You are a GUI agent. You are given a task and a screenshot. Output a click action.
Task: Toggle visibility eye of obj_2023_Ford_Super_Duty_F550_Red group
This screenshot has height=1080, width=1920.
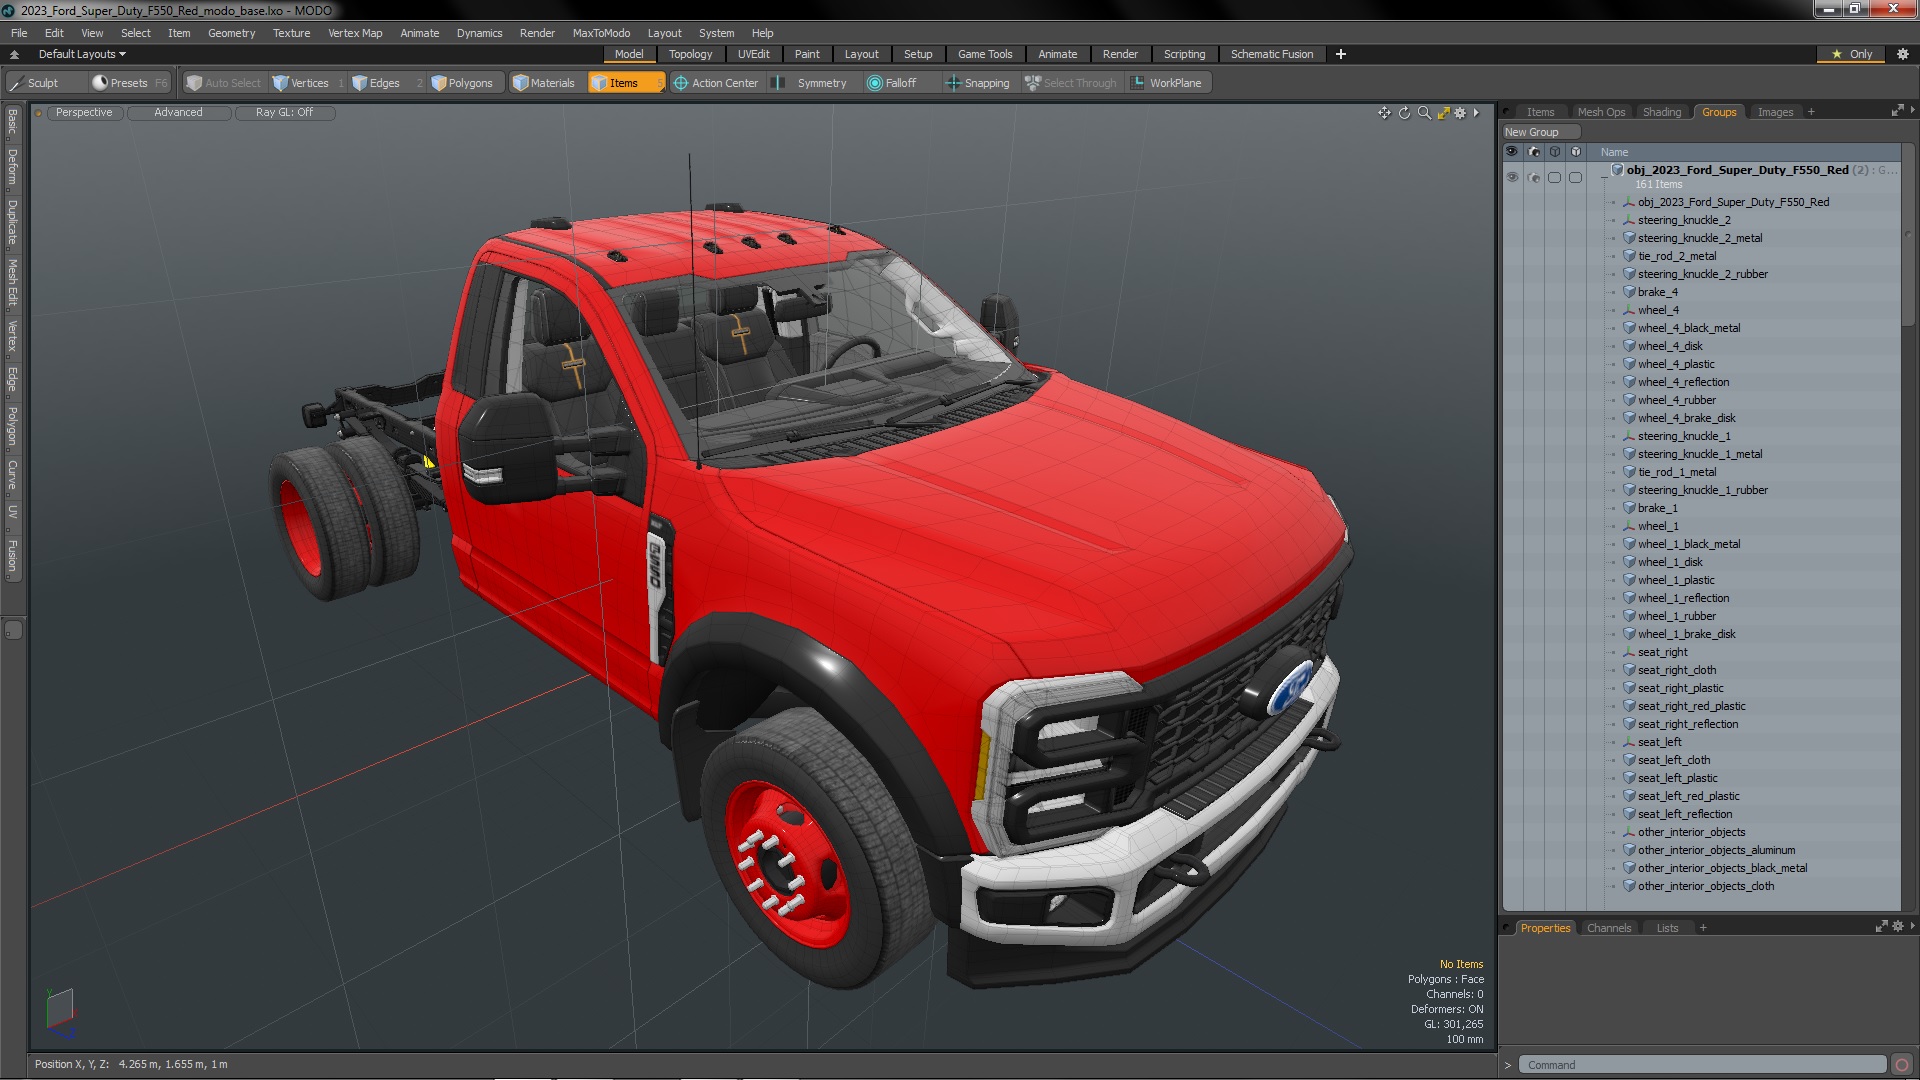[1512, 177]
